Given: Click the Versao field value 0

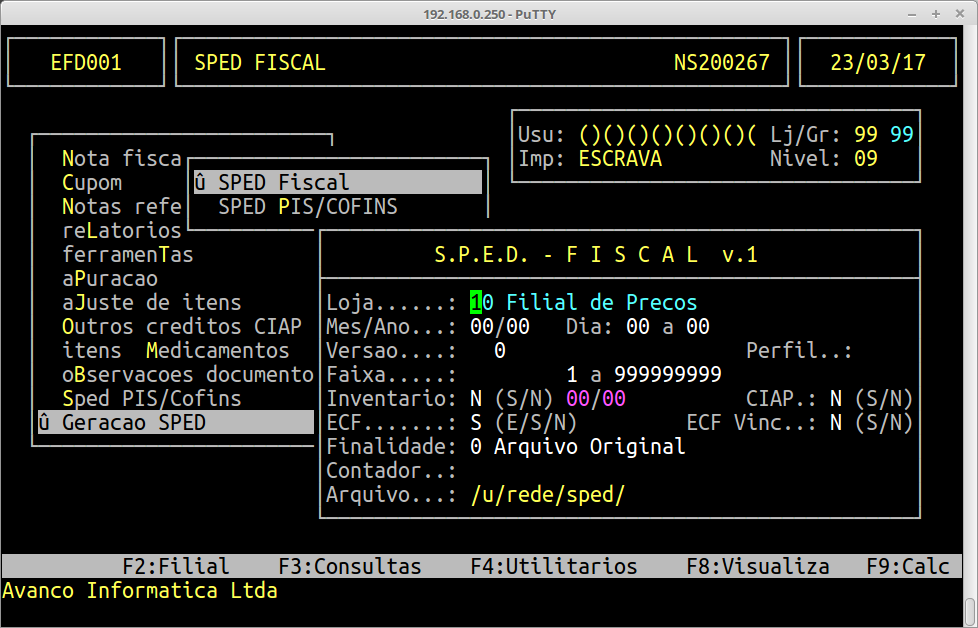Looking at the screenshot, I should (x=500, y=351).
